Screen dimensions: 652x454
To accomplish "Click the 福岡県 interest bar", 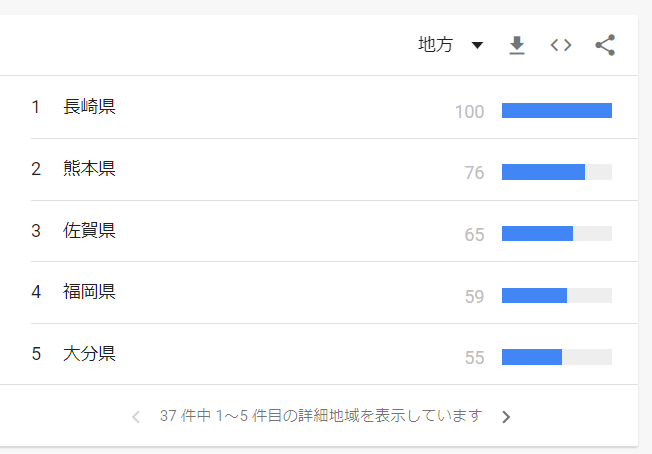I will coord(534,296).
